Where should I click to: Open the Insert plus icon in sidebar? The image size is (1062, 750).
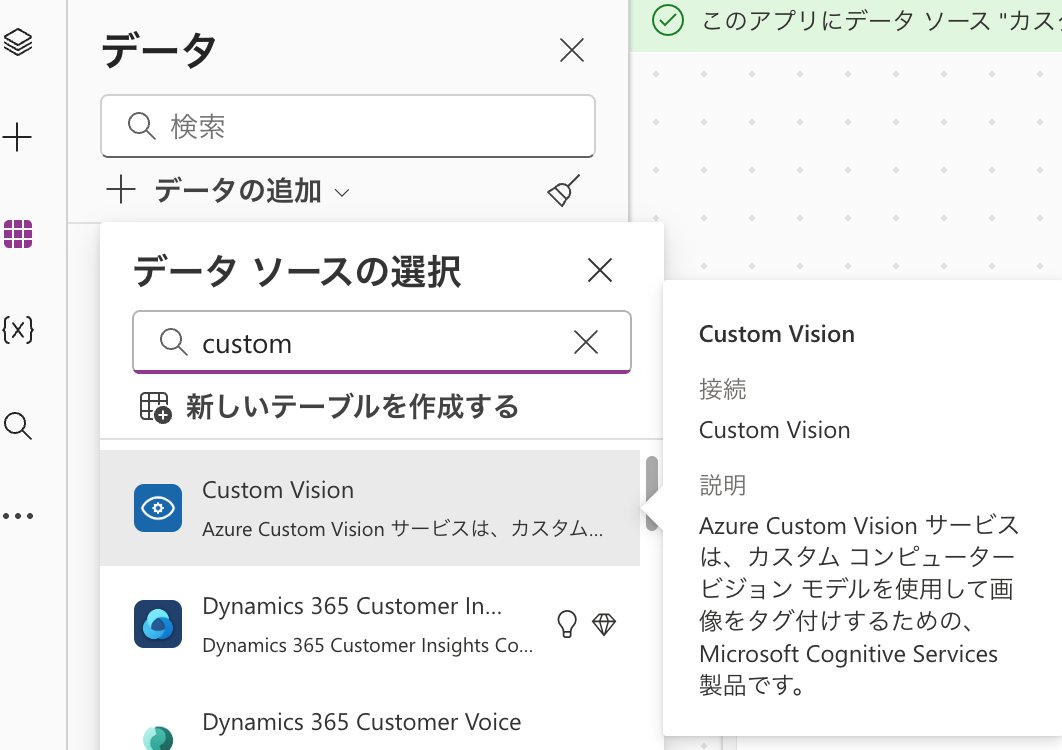(x=17, y=138)
